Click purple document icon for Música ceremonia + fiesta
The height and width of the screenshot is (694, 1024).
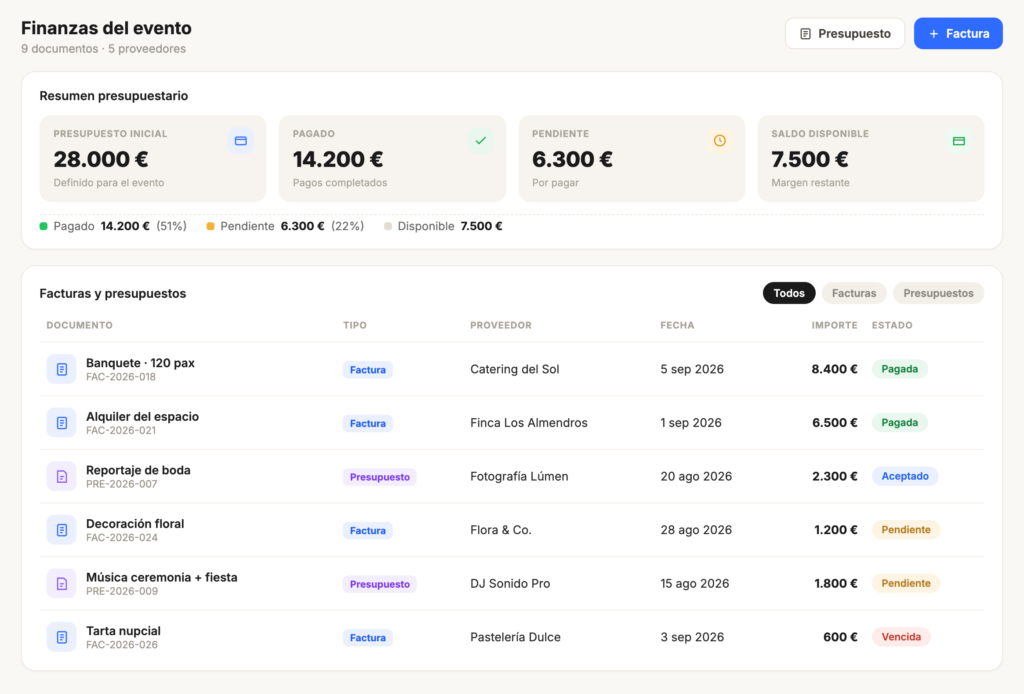coord(61,584)
